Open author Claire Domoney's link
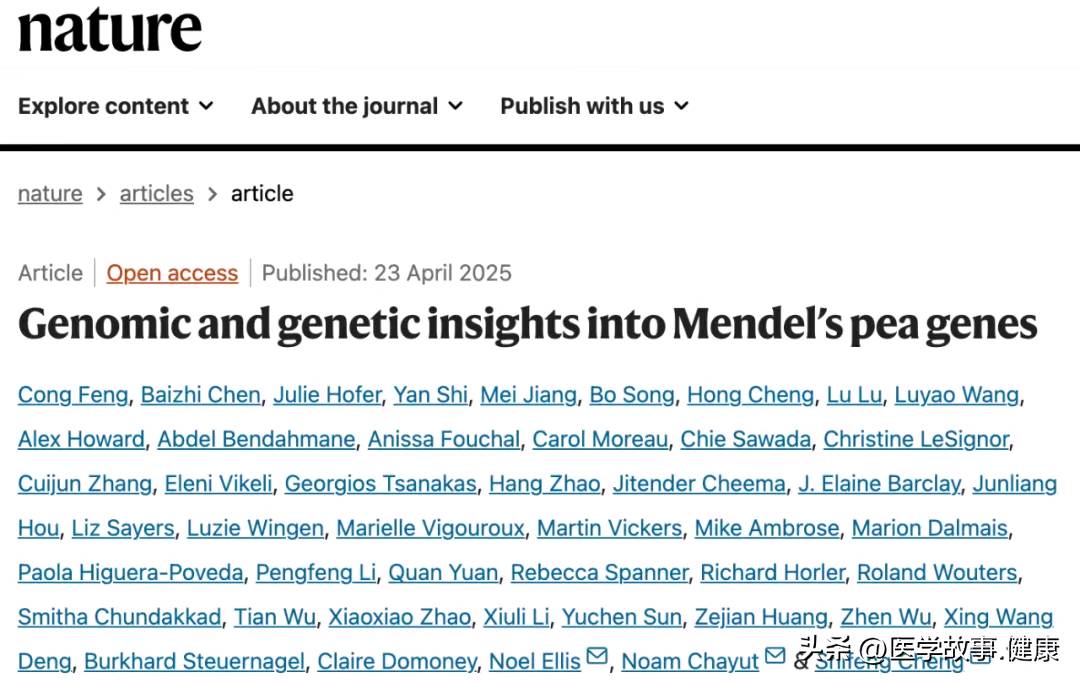This screenshot has height=684, width=1080. pyautogui.click(x=397, y=661)
